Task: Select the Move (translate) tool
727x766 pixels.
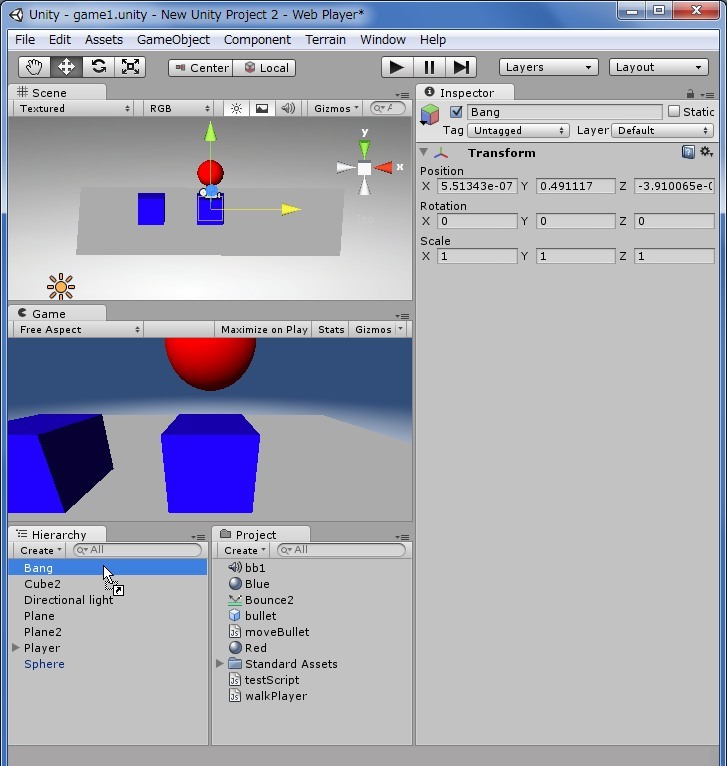Action: coord(67,67)
